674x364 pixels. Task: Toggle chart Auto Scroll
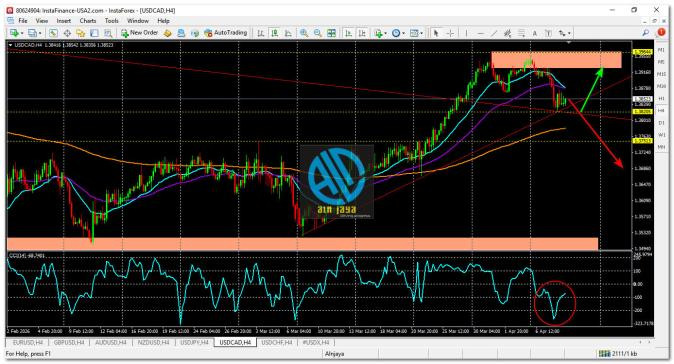coord(348,33)
